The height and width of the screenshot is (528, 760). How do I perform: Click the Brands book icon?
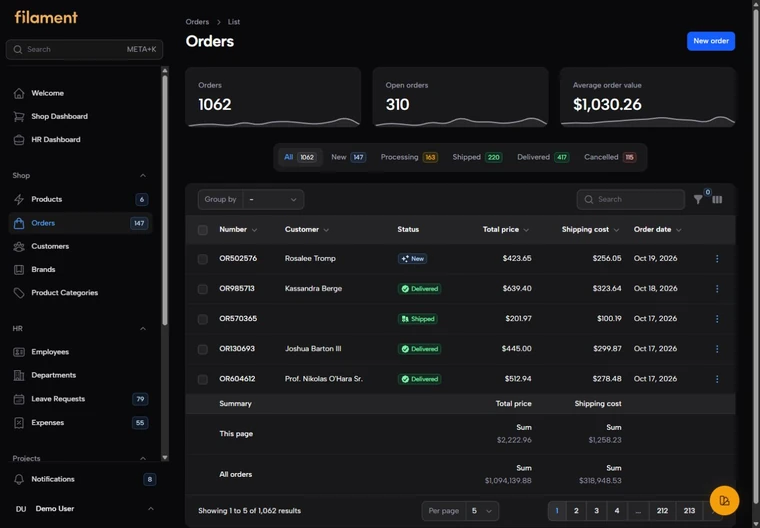coord(19,270)
